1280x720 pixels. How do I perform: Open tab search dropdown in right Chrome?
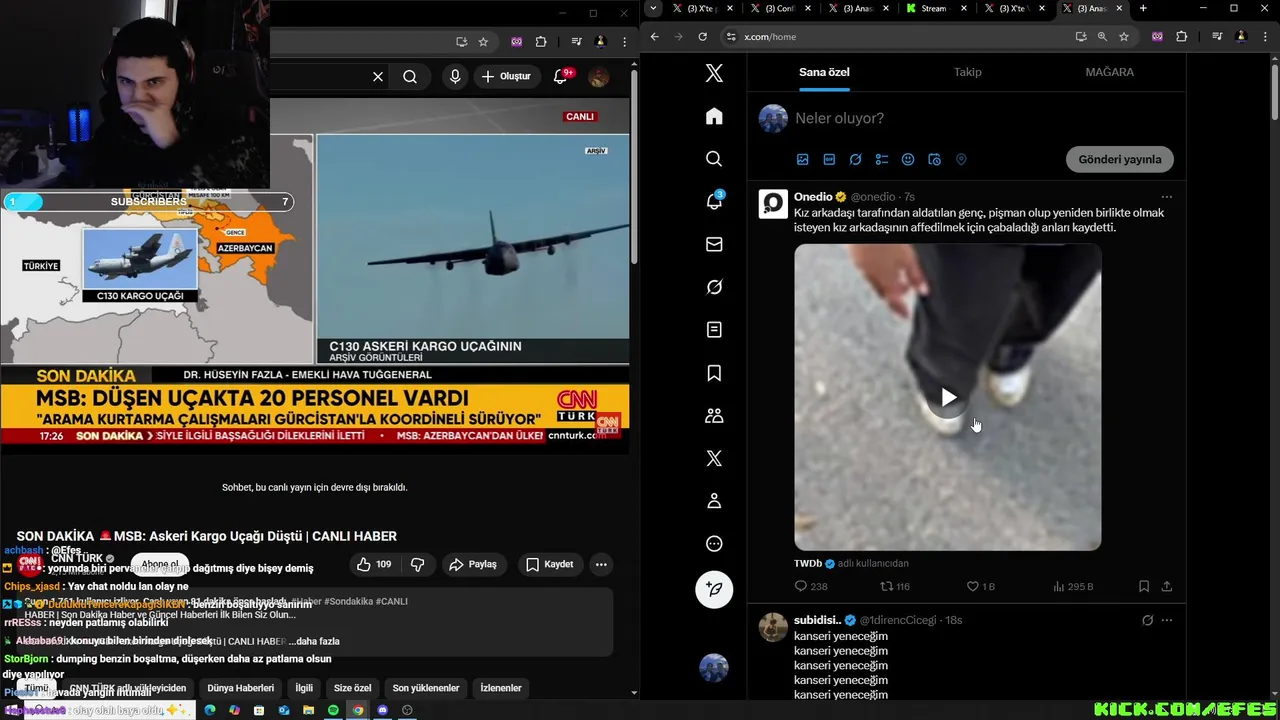click(x=653, y=8)
